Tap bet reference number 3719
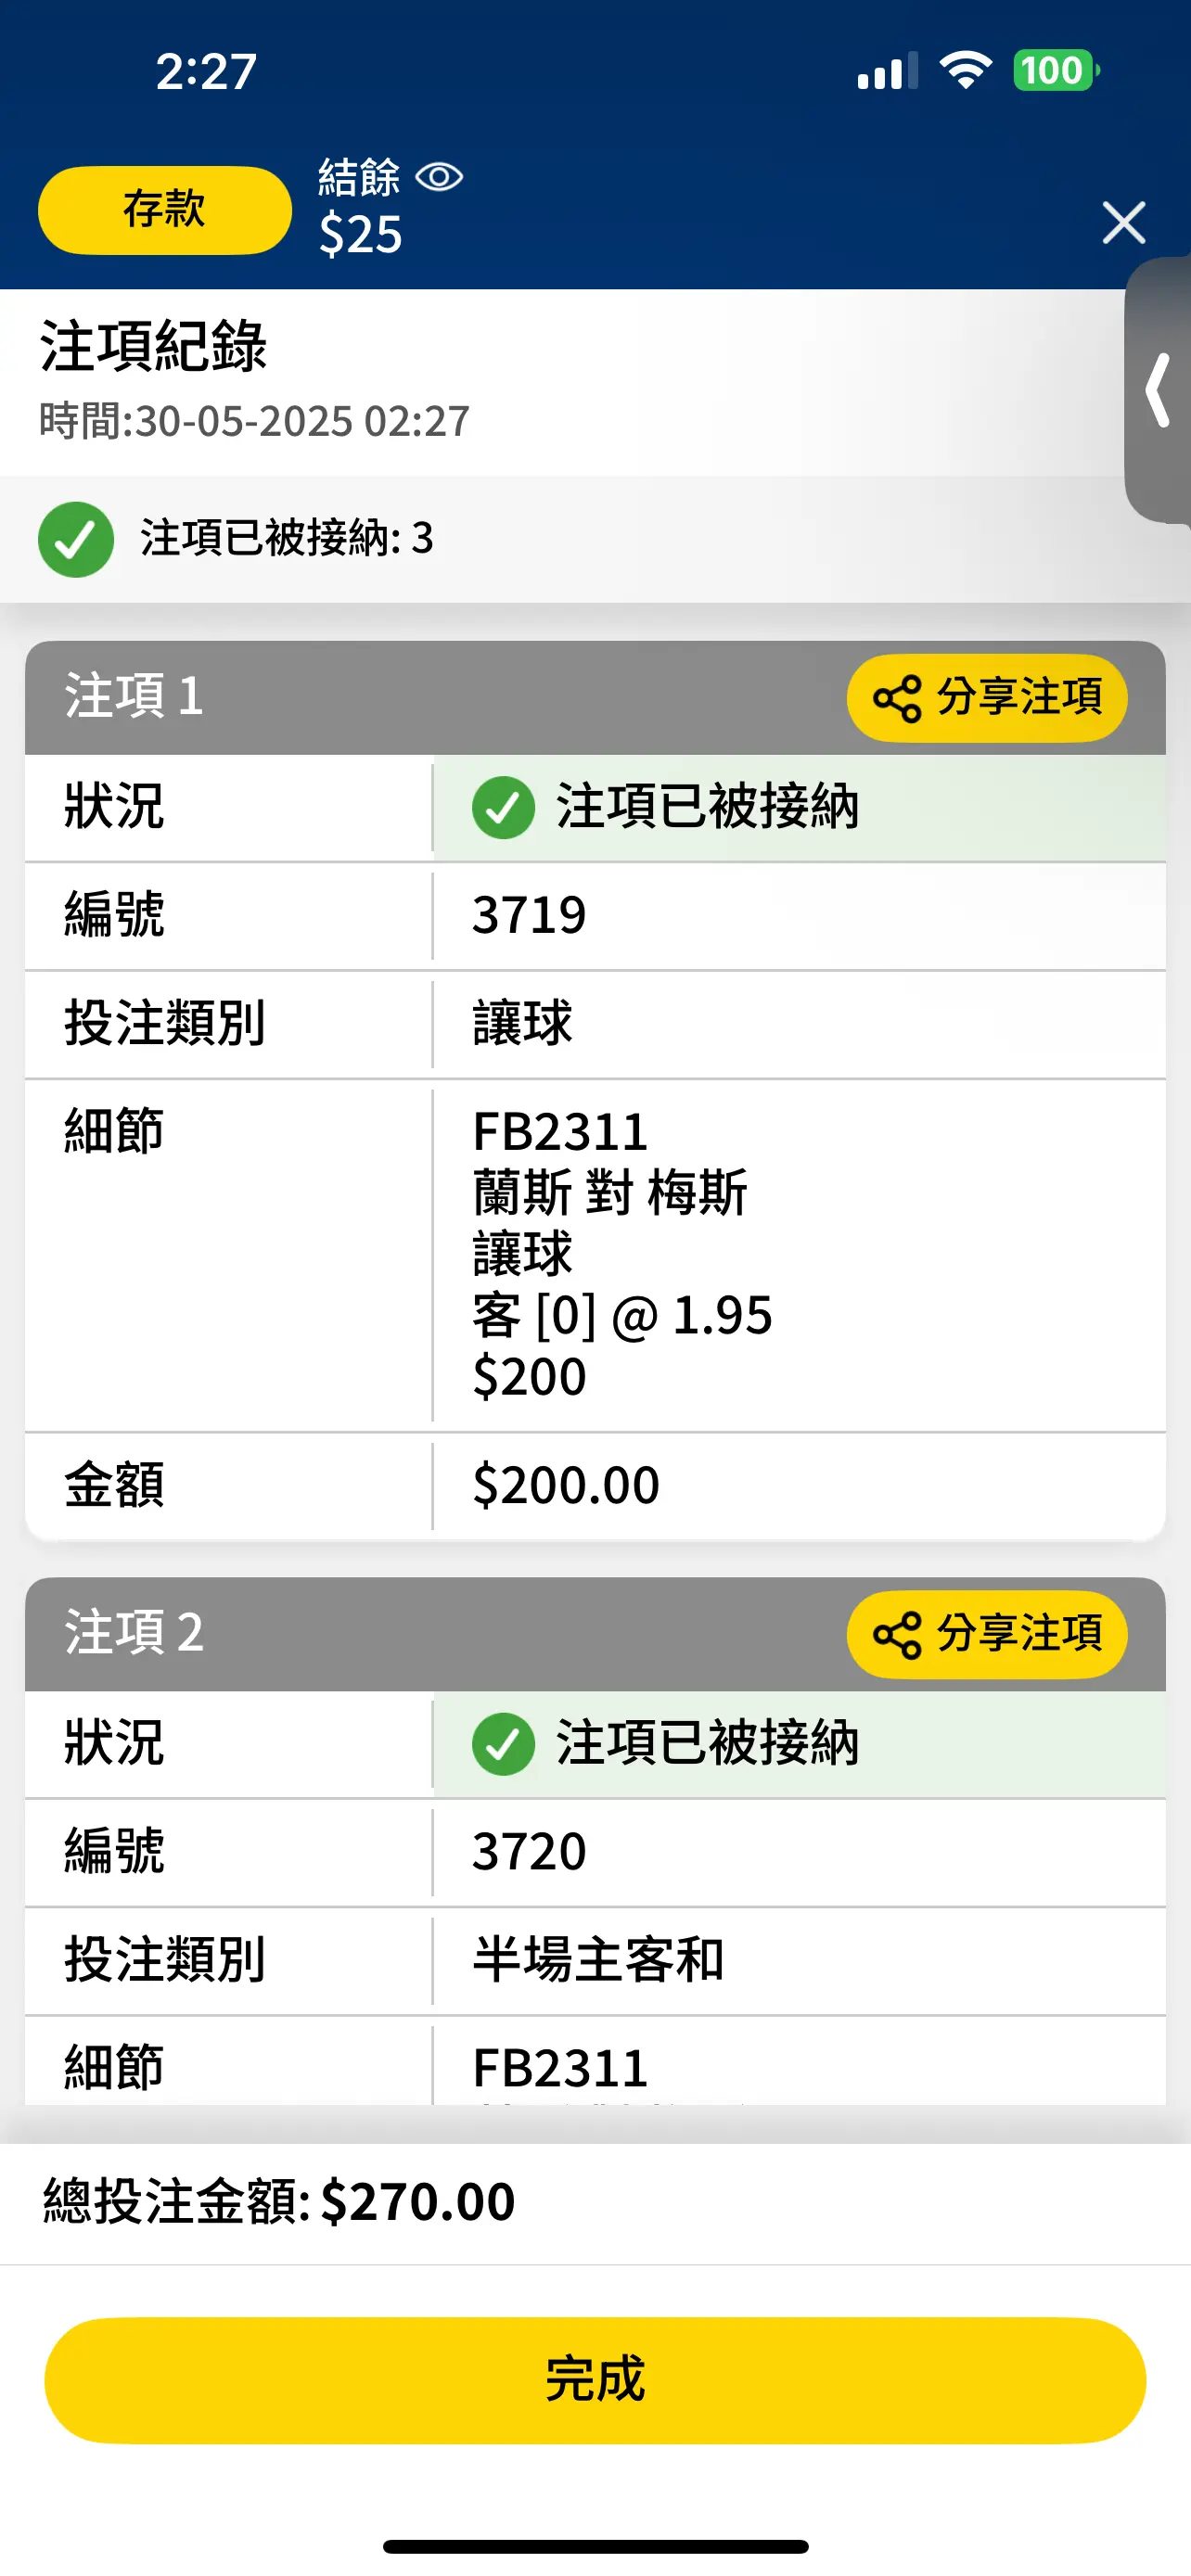The width and height of the screenshot is (1191, 2576). coord(529,915)
